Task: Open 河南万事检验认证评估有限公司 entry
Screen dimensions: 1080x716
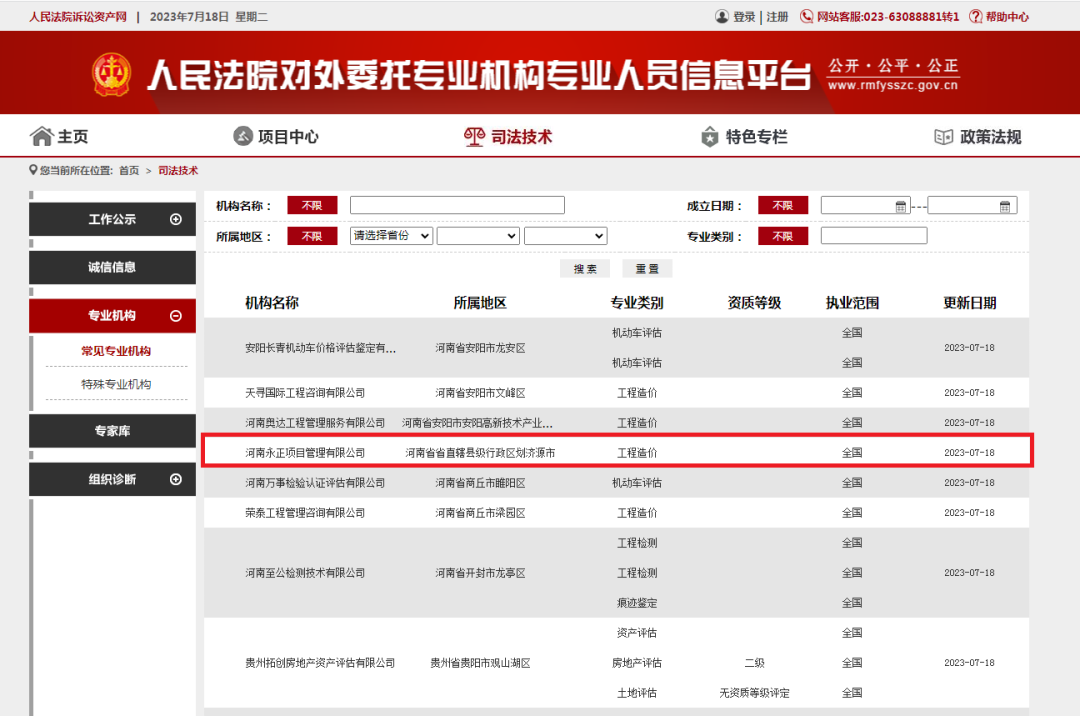Action: [x=315, y=483]
